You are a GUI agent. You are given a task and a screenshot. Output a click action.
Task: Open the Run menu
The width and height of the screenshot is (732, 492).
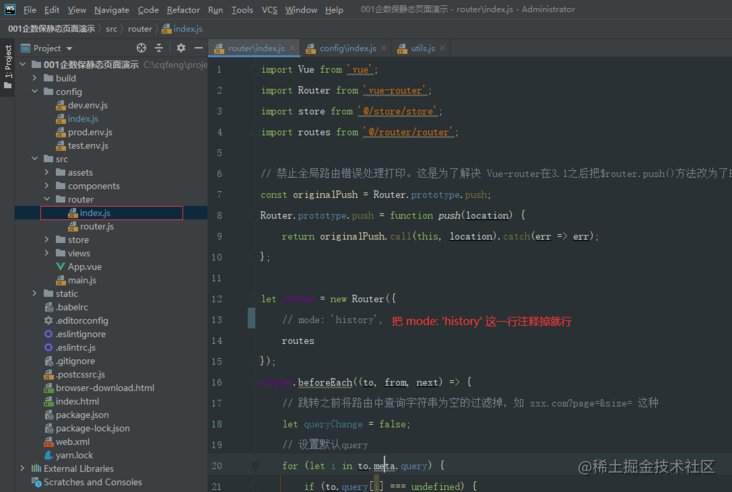pos(215,10)
